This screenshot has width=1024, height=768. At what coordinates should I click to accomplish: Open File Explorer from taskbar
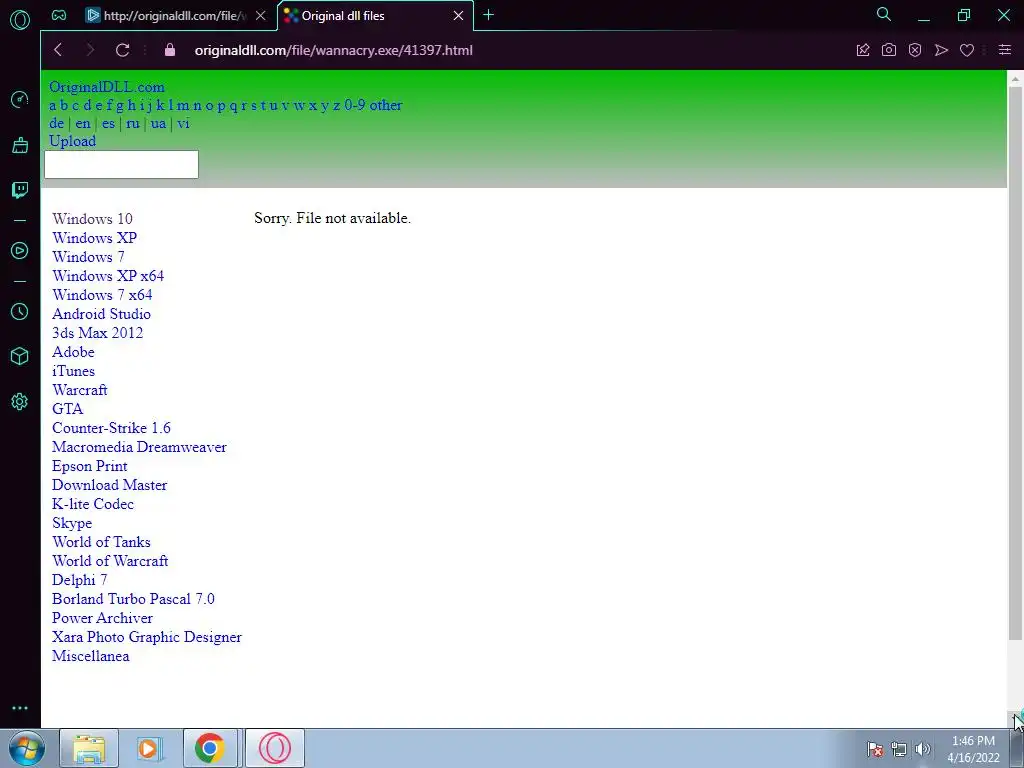pos(89,748)
